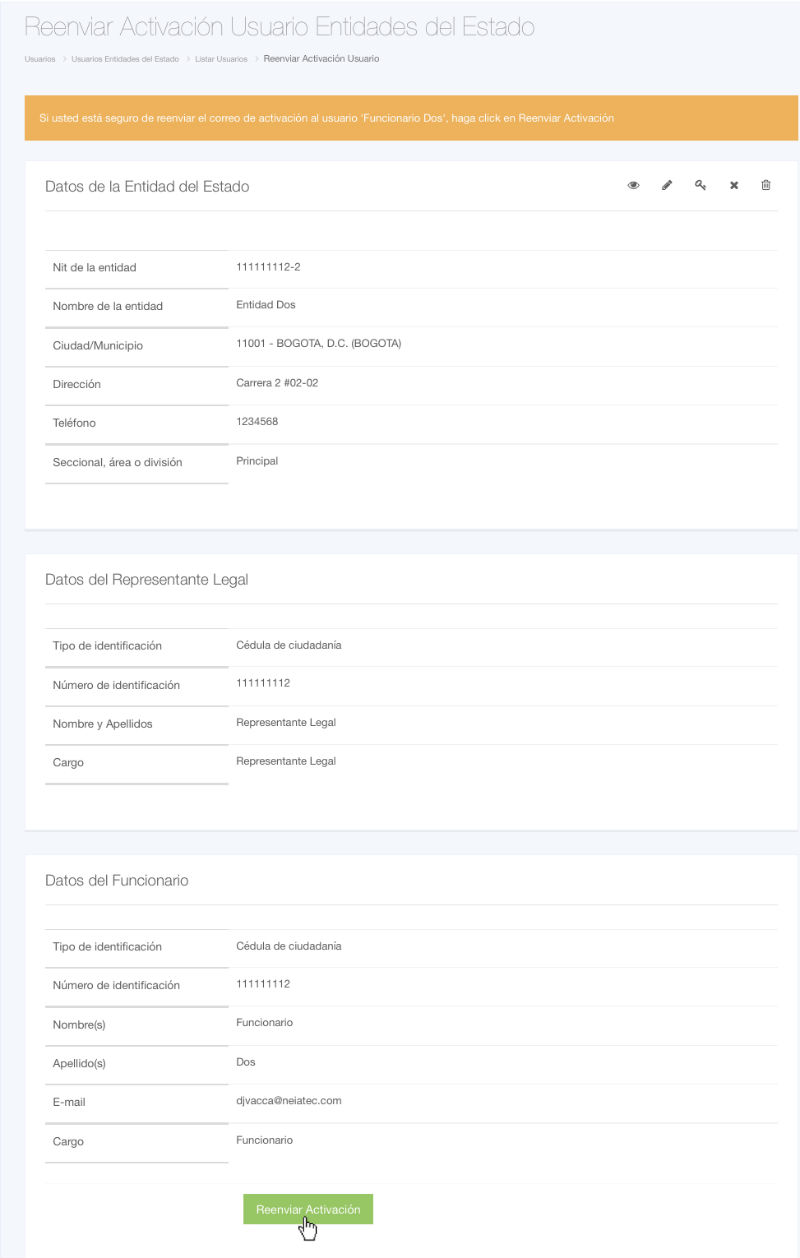
Task: Click the pencil edit icon
Action: click(x=667, y=185)
